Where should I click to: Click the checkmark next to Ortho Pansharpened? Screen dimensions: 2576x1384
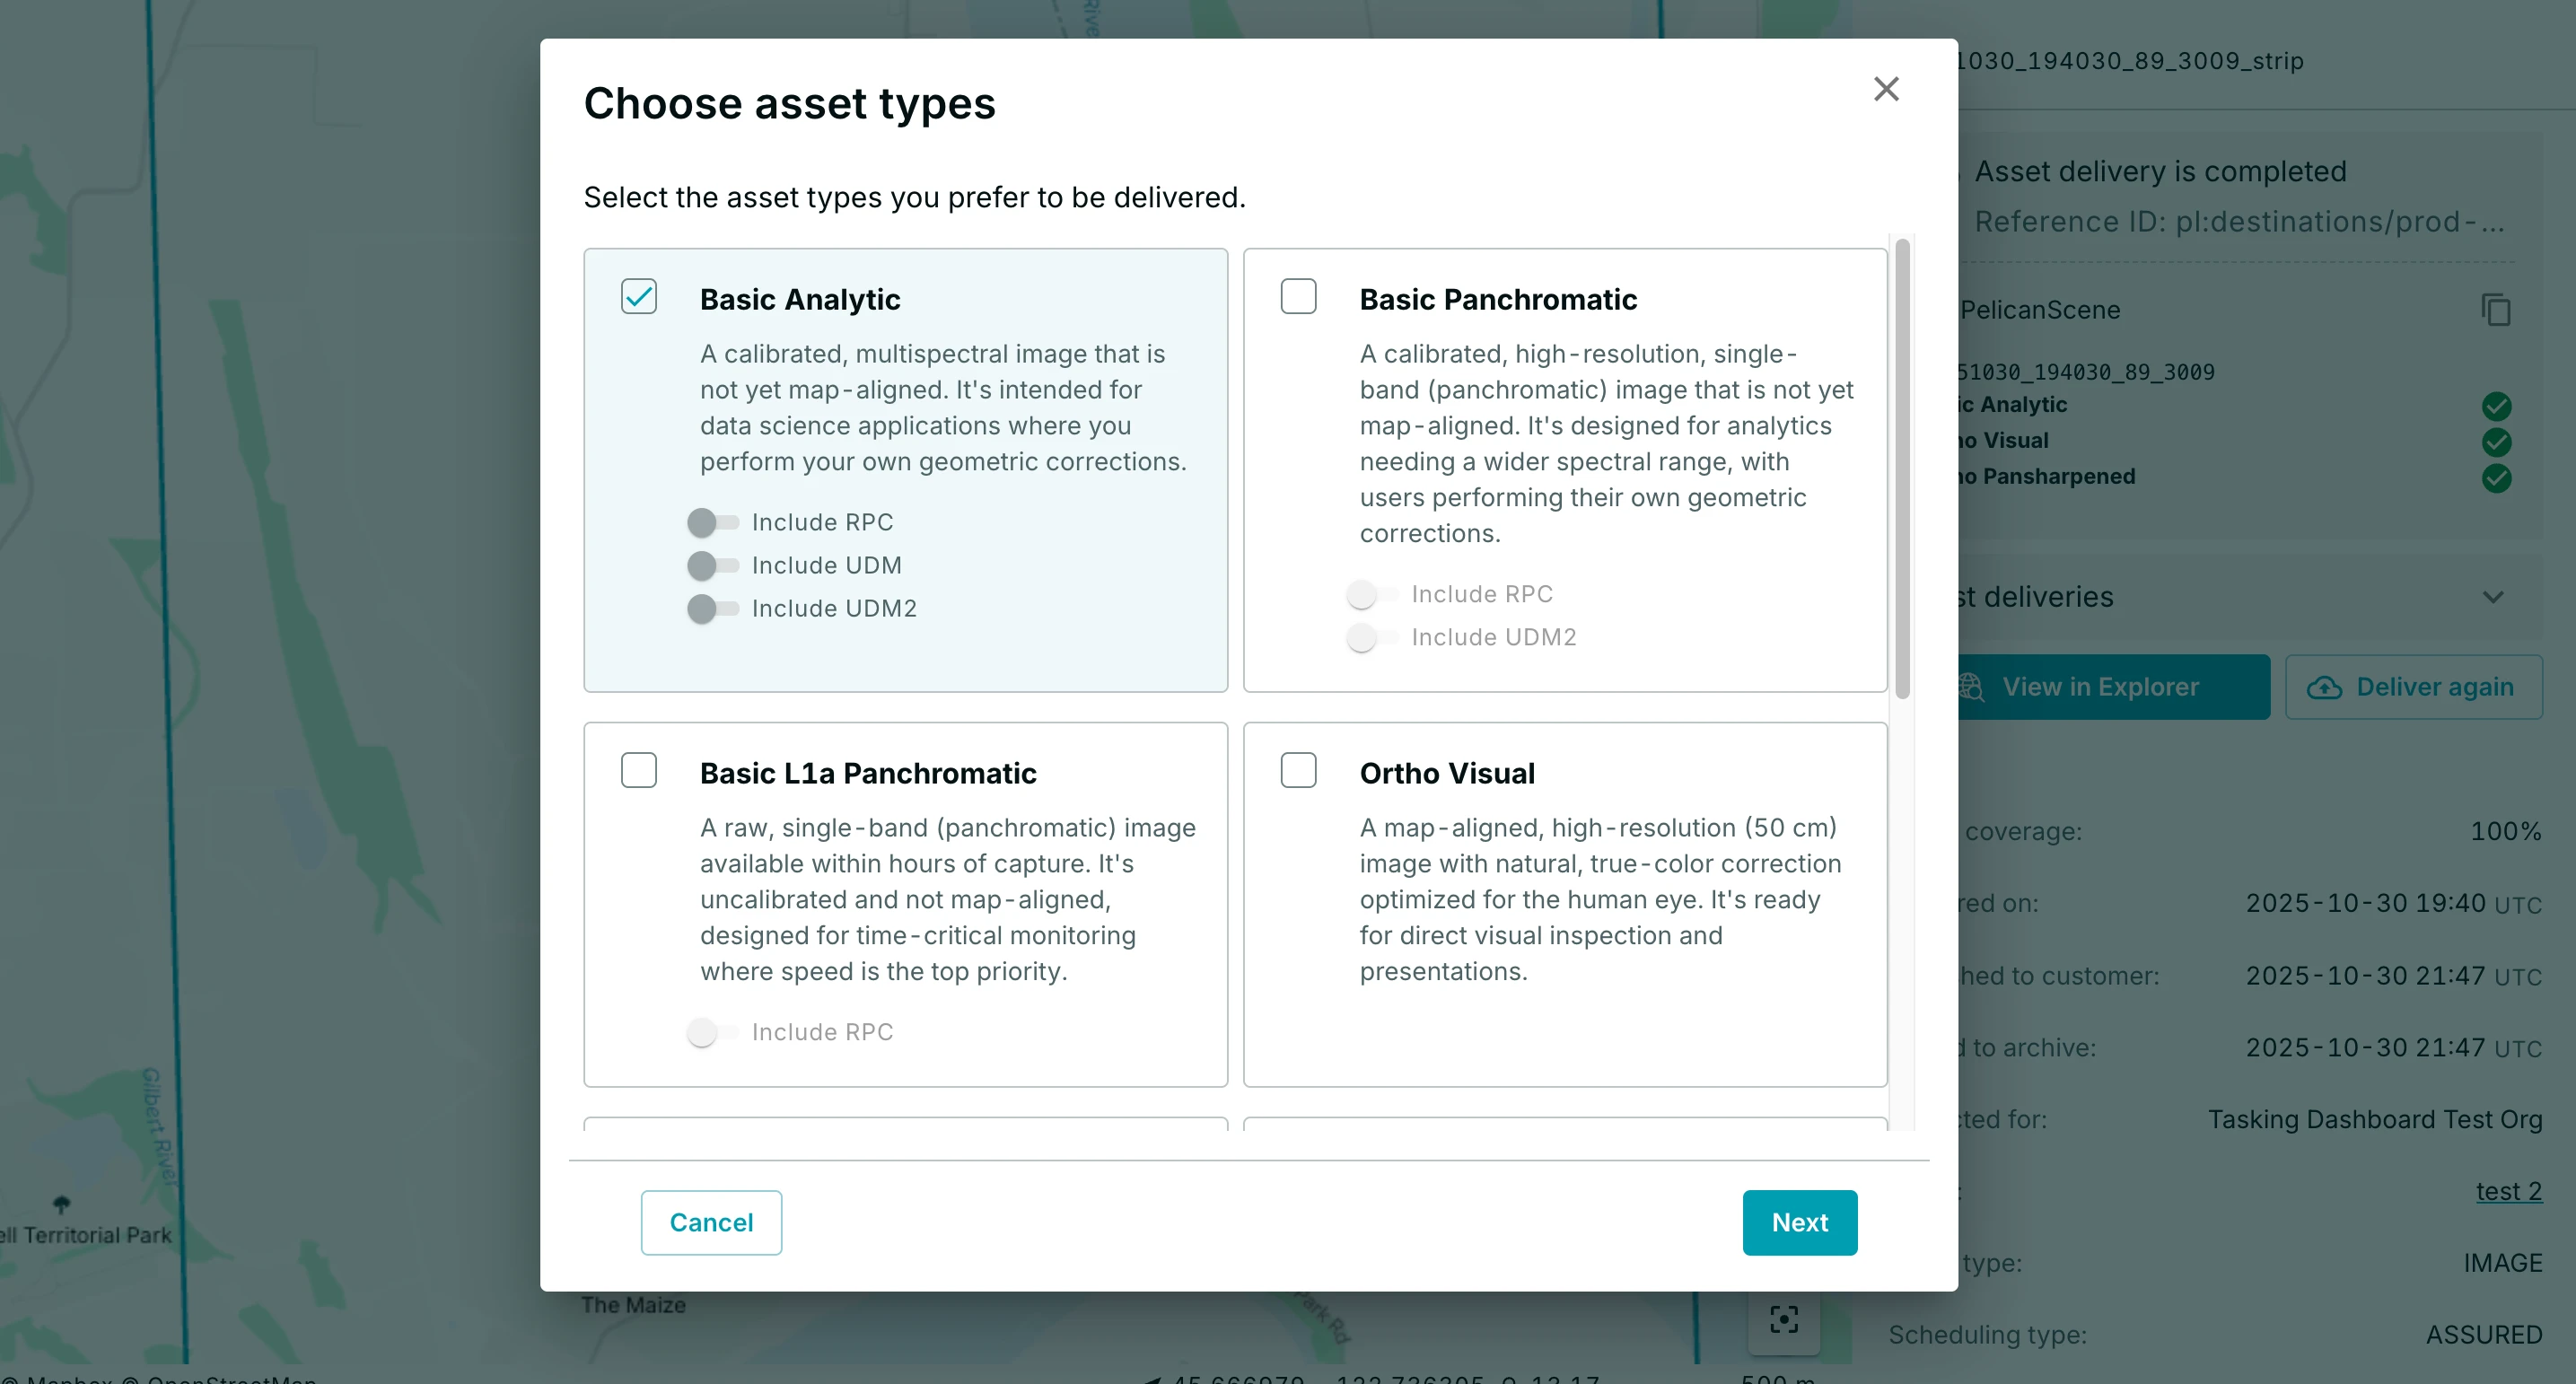pyautogui.click(x=2497, y=478)
